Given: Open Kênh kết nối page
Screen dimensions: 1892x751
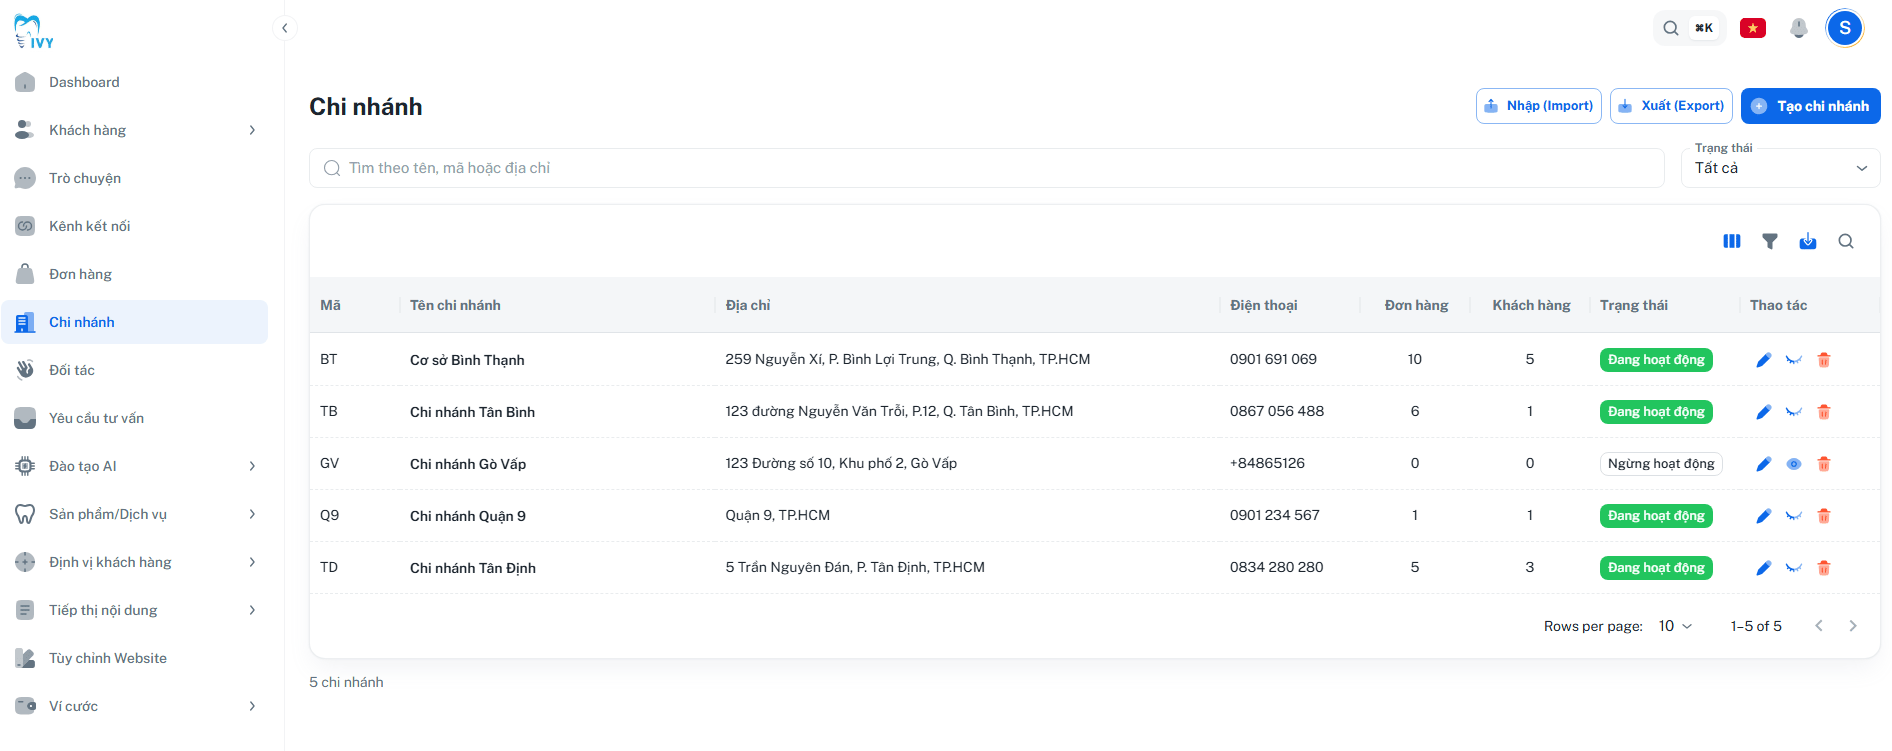Looking at the screenshot, I should point(135,226).
